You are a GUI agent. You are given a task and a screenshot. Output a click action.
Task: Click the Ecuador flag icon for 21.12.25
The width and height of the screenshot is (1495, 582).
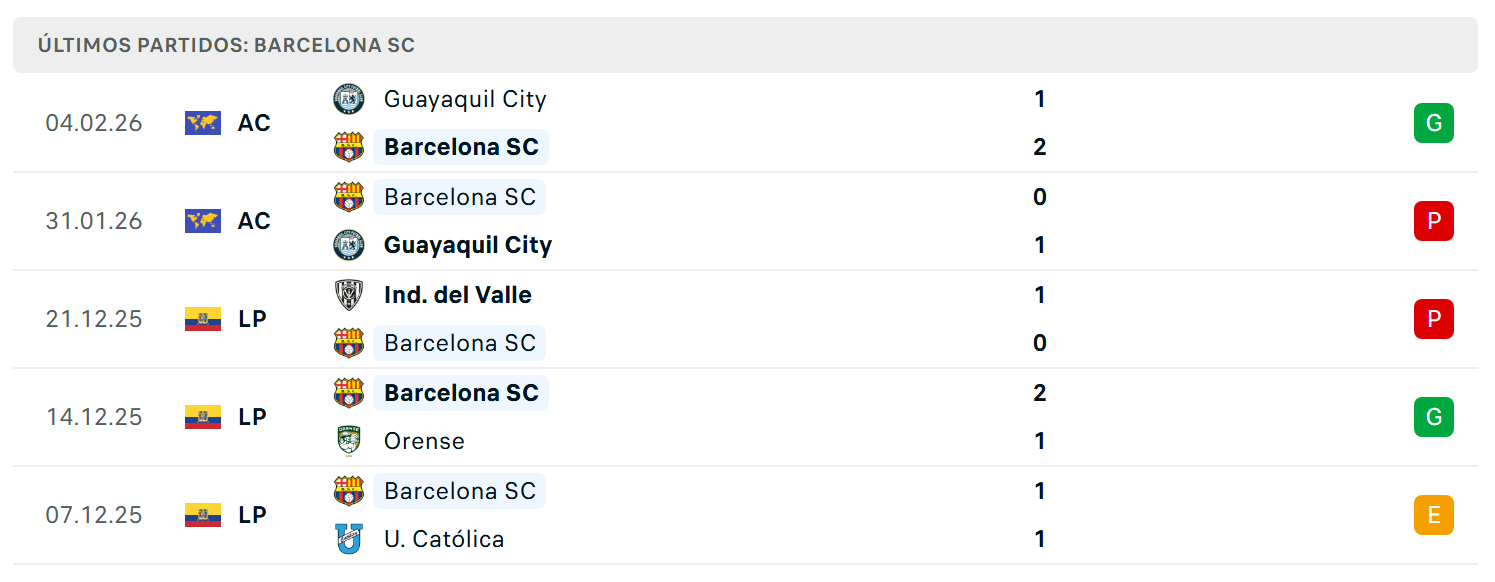203,319
